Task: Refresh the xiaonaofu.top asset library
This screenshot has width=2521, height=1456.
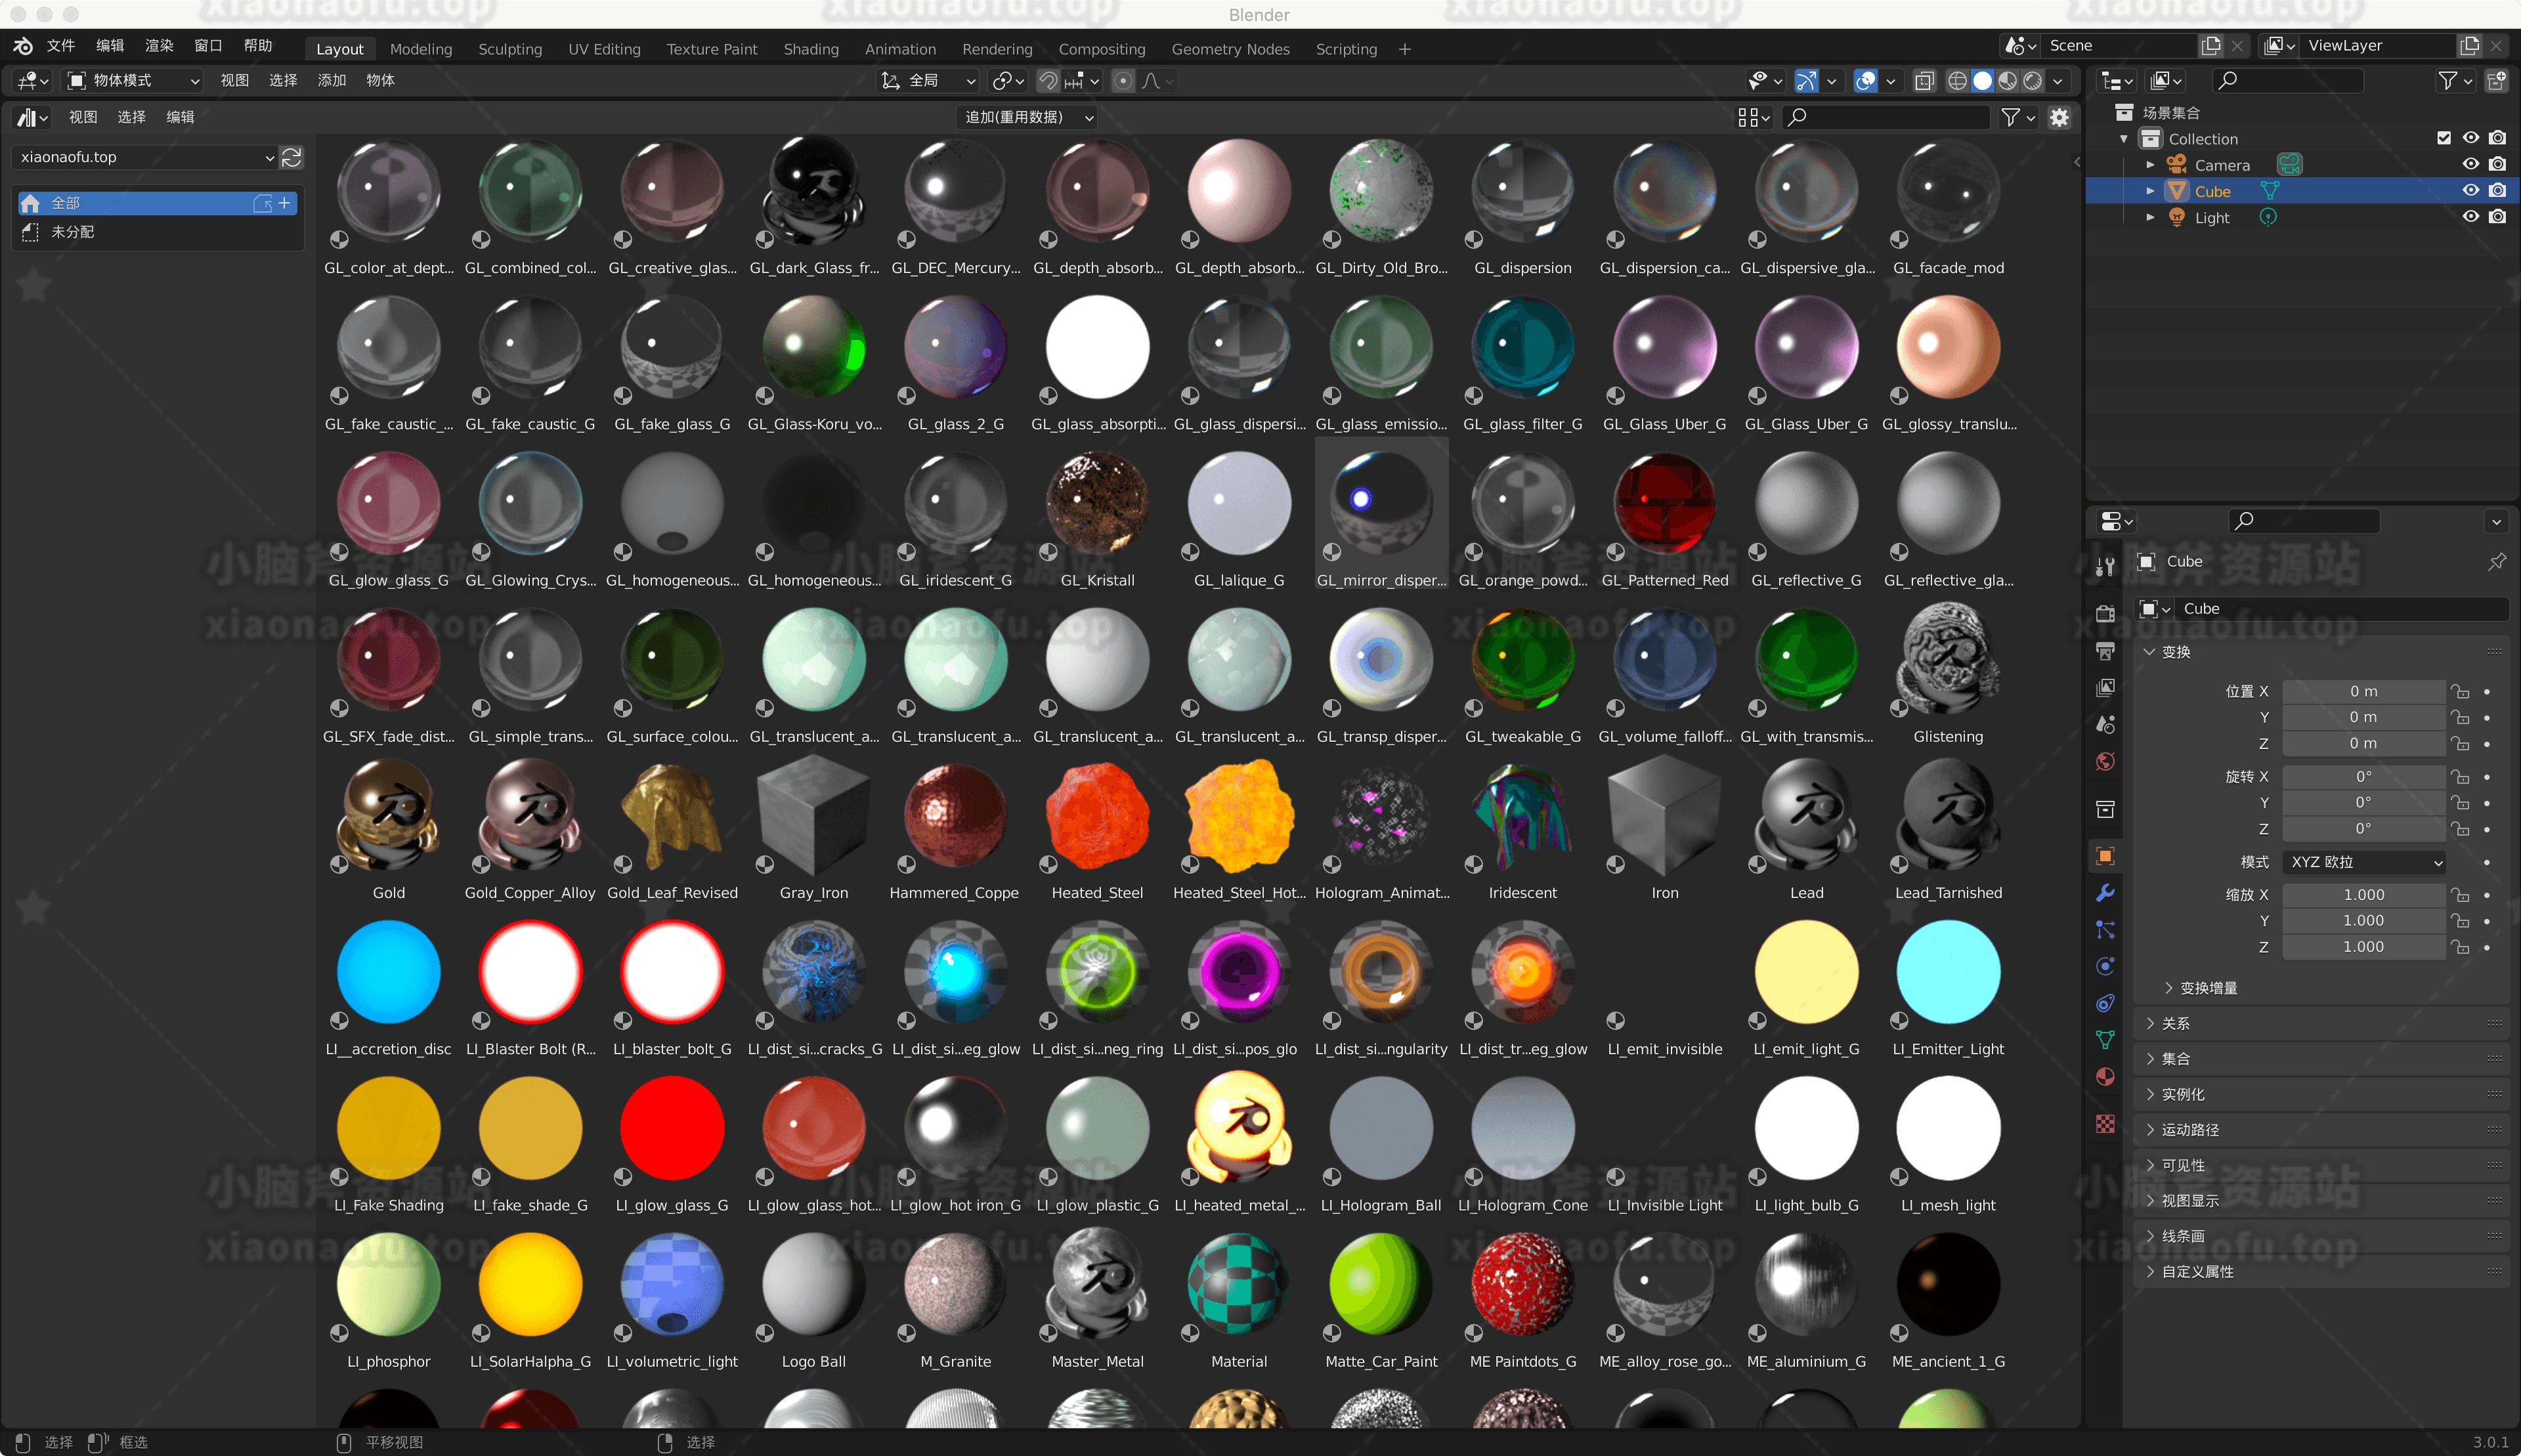Action: click(292, 157)
